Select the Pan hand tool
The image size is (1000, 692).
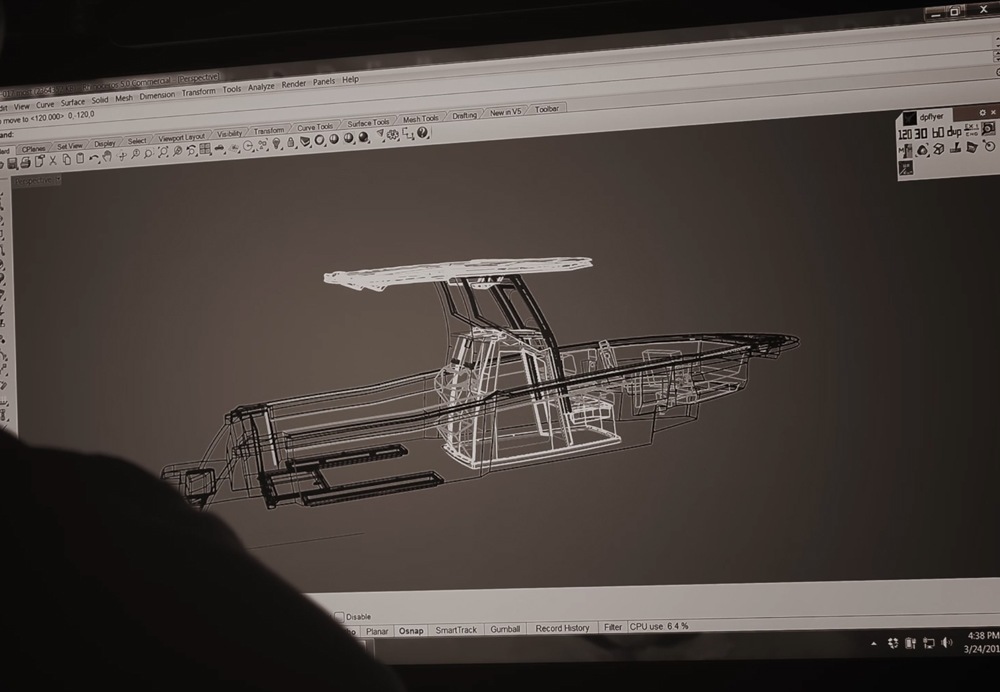tap(107, 156)
